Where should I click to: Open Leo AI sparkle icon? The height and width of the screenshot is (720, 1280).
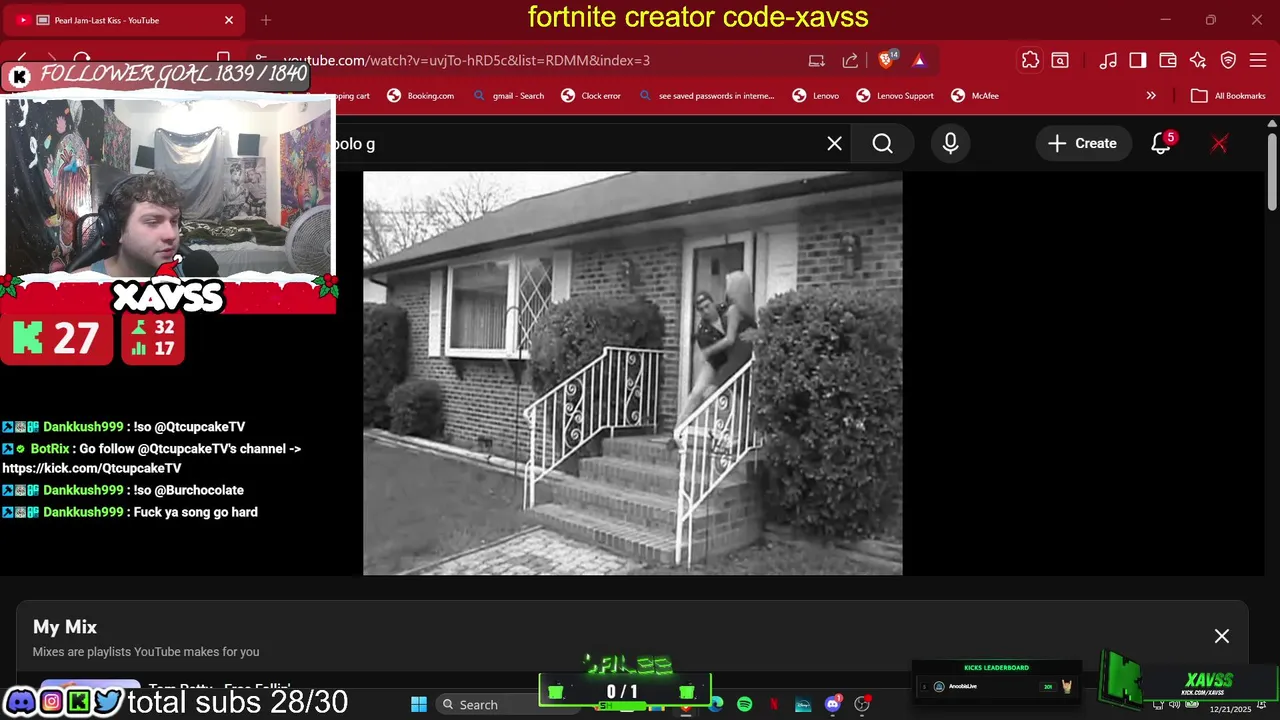pyautogui.click(x=1198, y=60)
